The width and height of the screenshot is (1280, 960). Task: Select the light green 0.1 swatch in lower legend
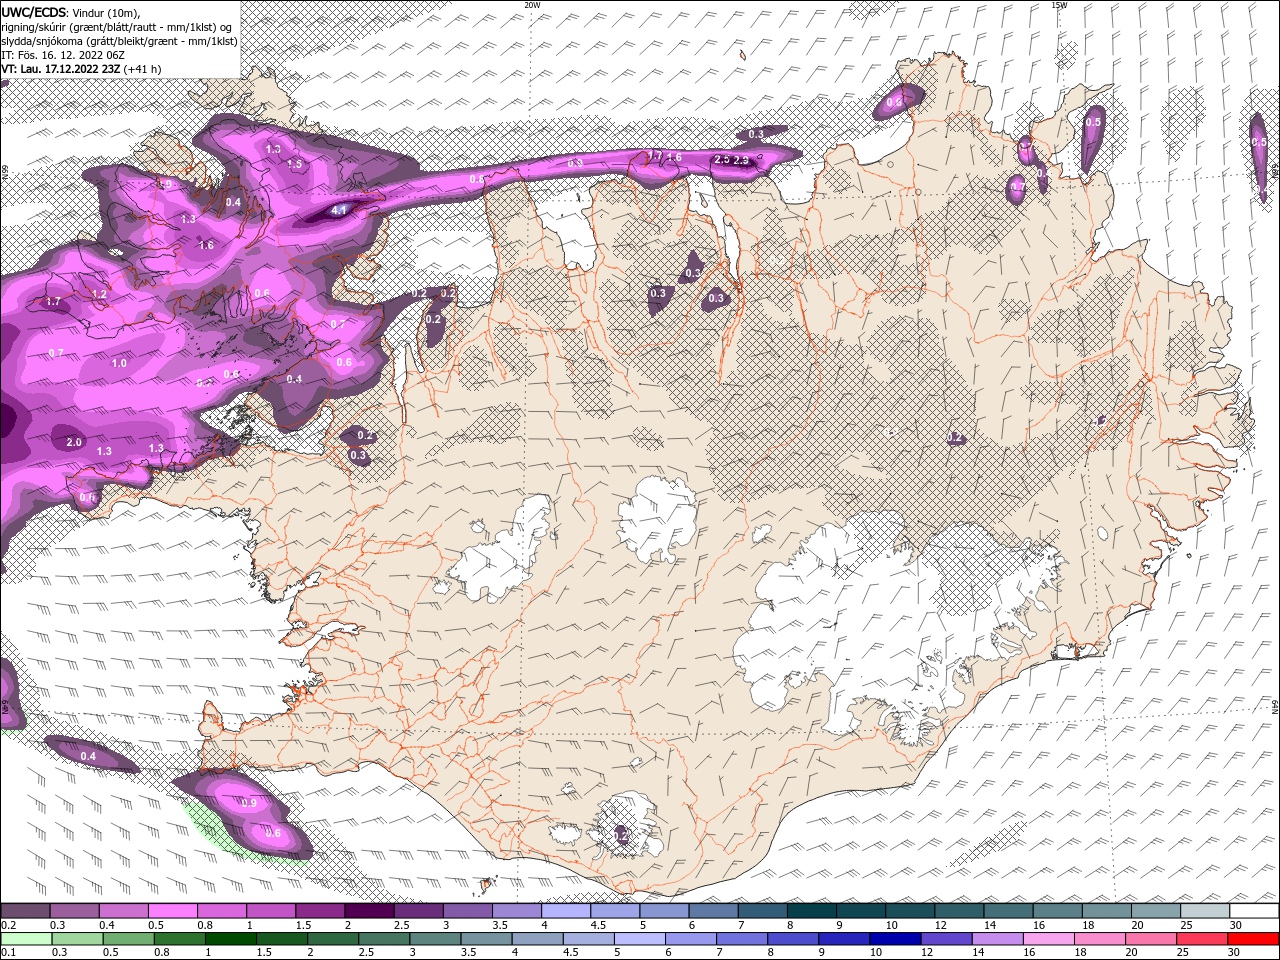pos(26,939)
